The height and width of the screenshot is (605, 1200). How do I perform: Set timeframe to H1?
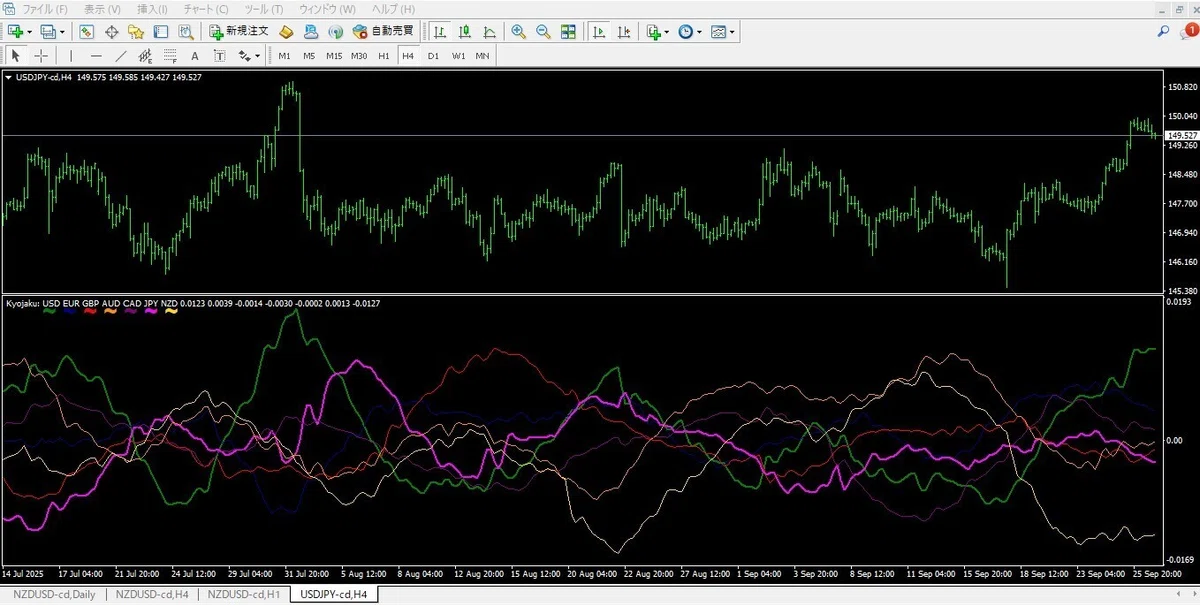point(384,56)
